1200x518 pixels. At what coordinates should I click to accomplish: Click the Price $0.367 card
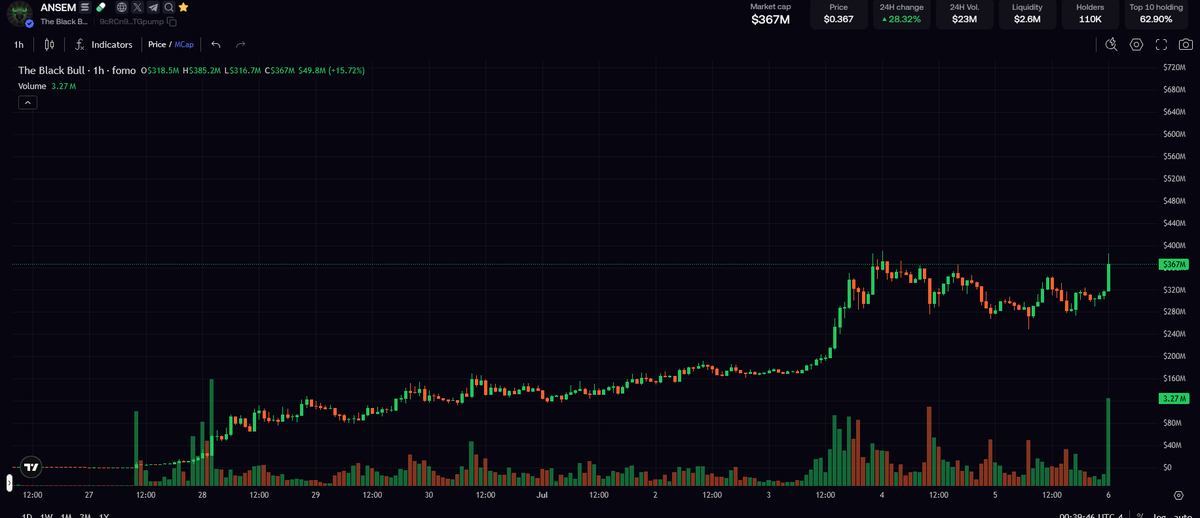pyautogui.click(x=838, y=14)
